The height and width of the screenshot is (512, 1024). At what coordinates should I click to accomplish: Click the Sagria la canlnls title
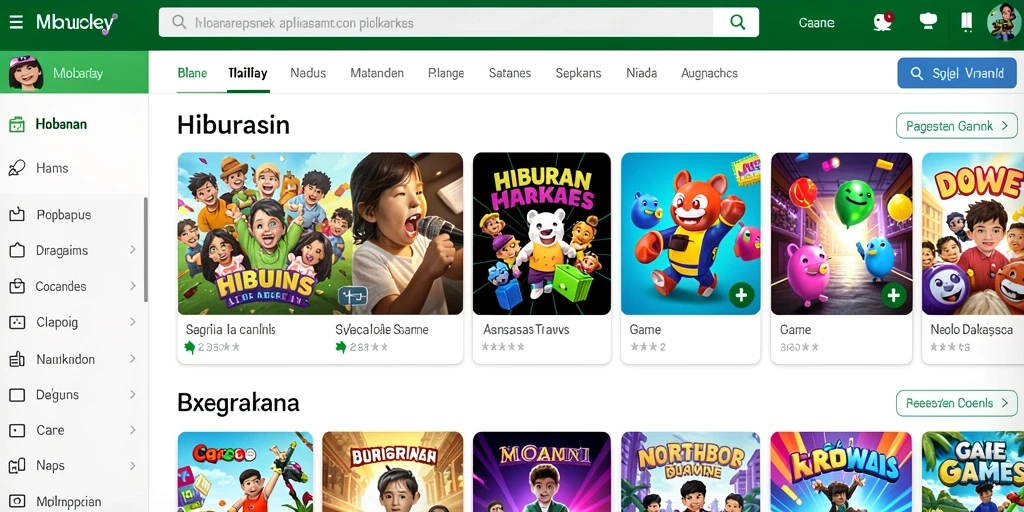coord(231,330)
